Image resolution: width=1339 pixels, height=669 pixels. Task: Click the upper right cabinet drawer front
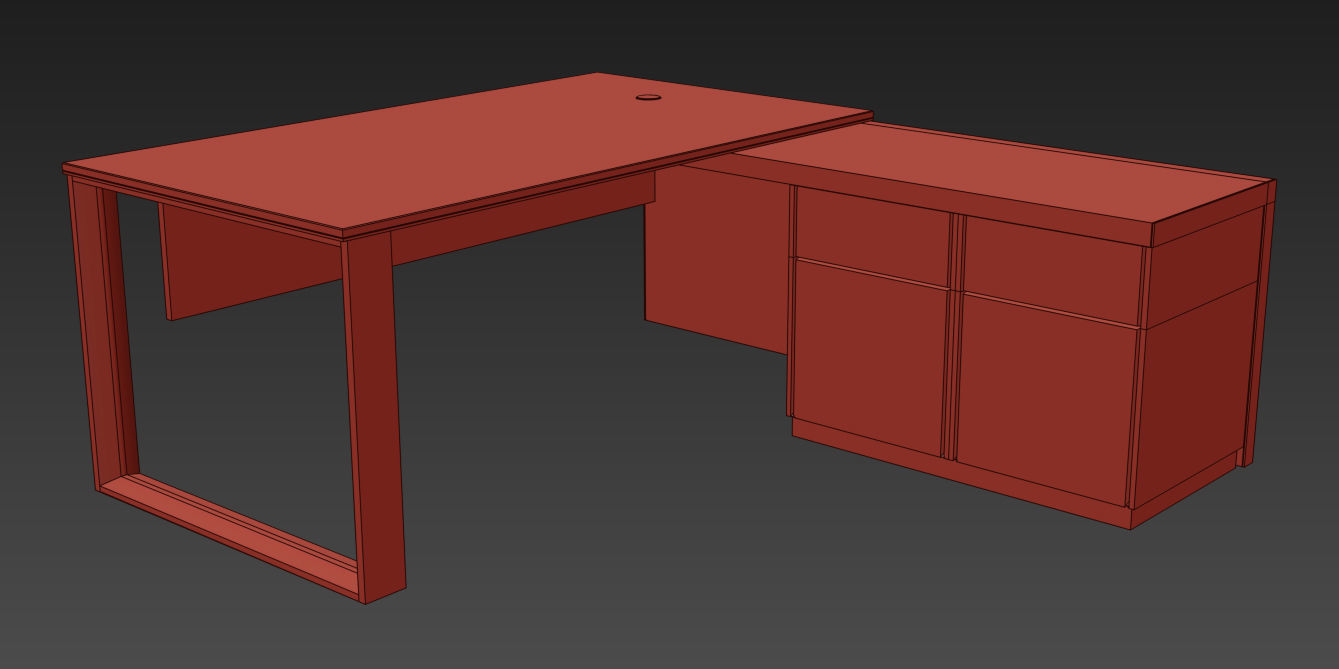(1053, 270)
